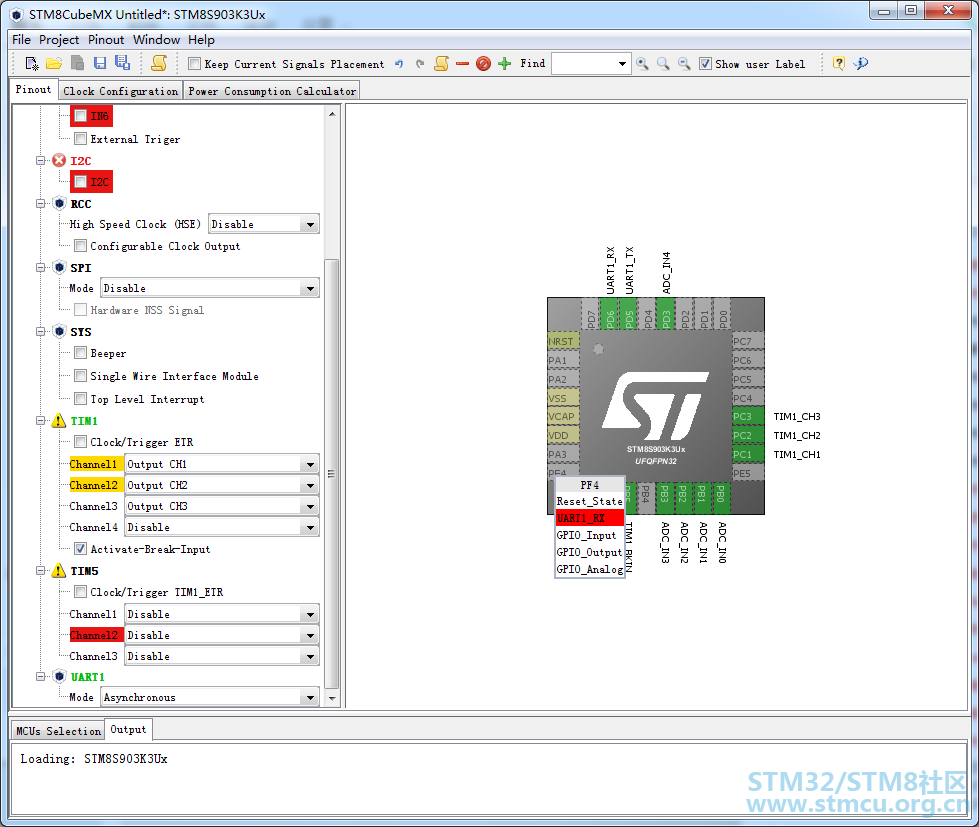Click the green plus icon
The height and width of the screenshot is (827, 979).
(504, 64)
